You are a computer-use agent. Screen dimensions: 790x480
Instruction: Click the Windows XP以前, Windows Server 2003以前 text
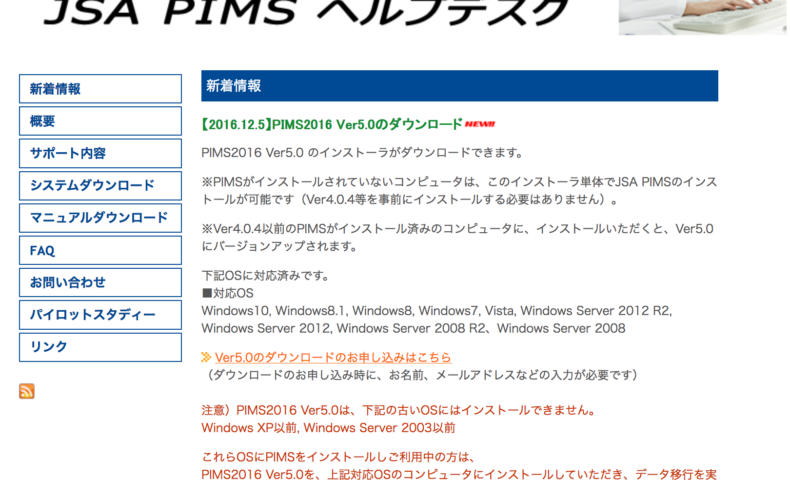(x=328, y=428)
